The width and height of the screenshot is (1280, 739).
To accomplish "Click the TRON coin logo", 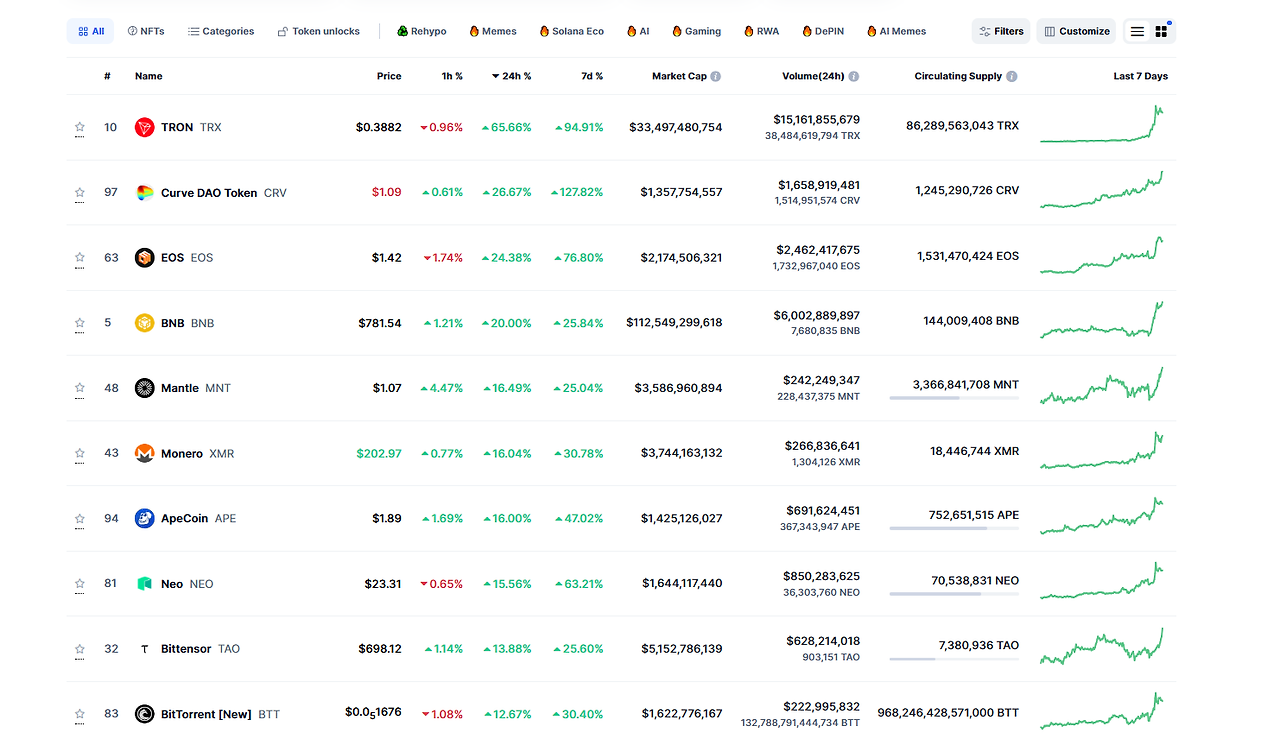I will tap(144, 127).
